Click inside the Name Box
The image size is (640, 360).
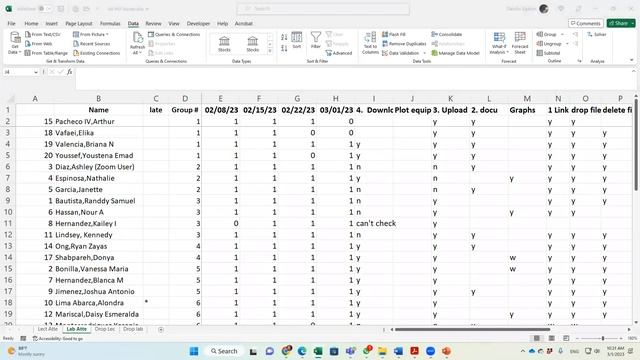click(18, 72)
